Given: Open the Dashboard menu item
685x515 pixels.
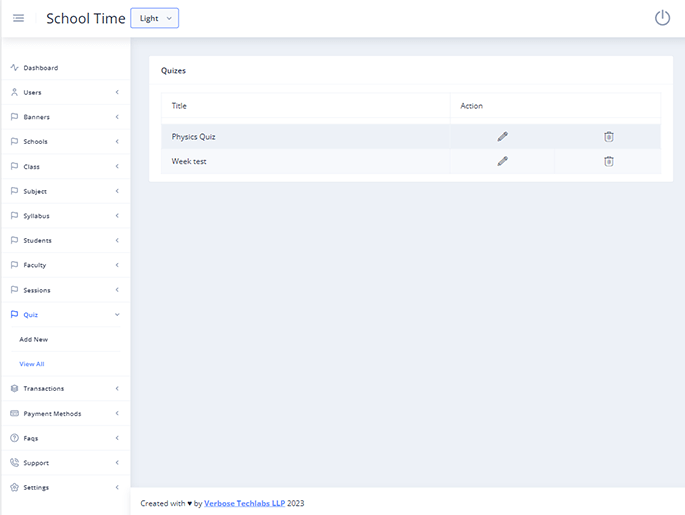Looking at the screenshot, I should pyautogui.click(x=41, y=68).
